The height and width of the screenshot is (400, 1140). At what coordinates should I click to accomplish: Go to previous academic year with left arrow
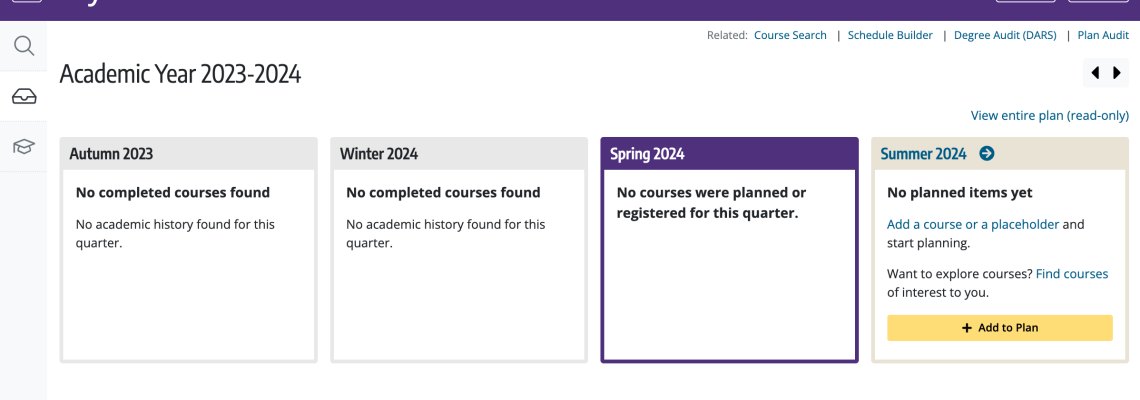[x=1096, y=73]
